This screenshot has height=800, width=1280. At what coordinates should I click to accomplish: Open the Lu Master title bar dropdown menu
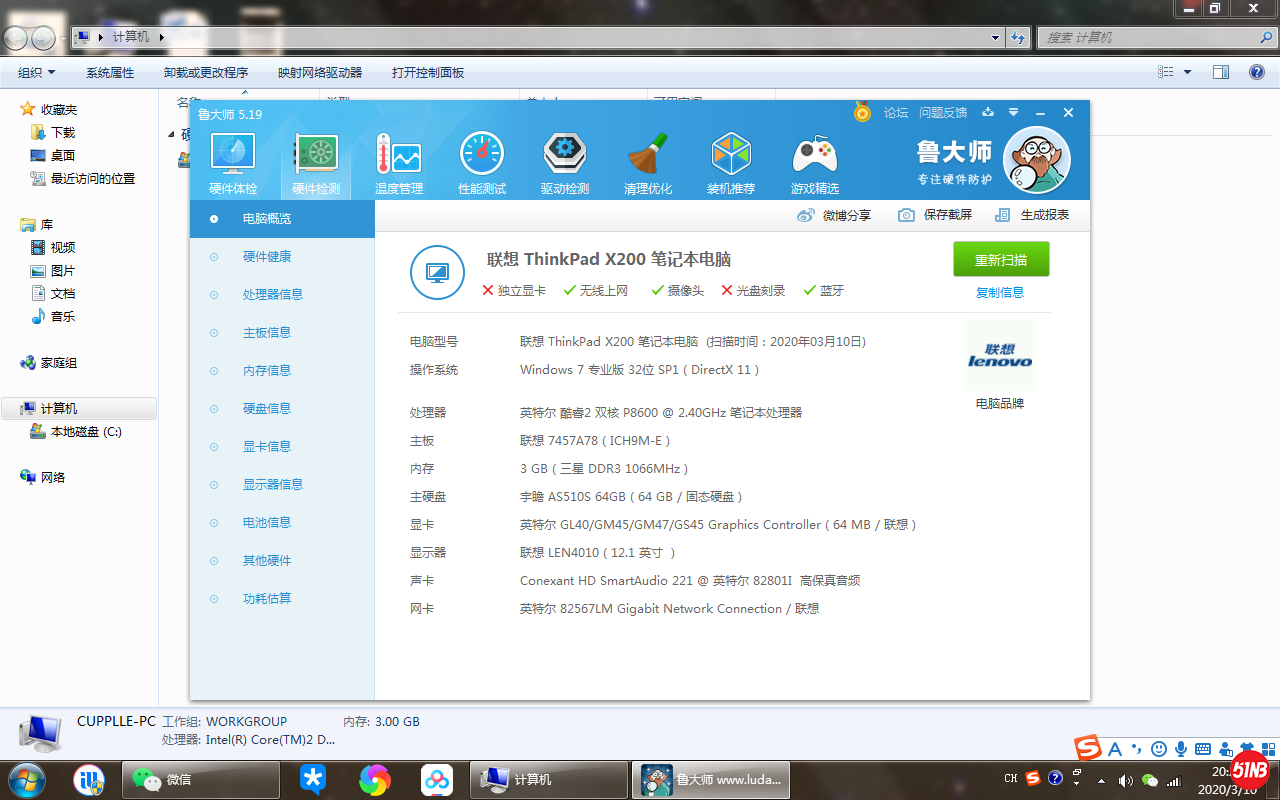tap(1013, 113)
